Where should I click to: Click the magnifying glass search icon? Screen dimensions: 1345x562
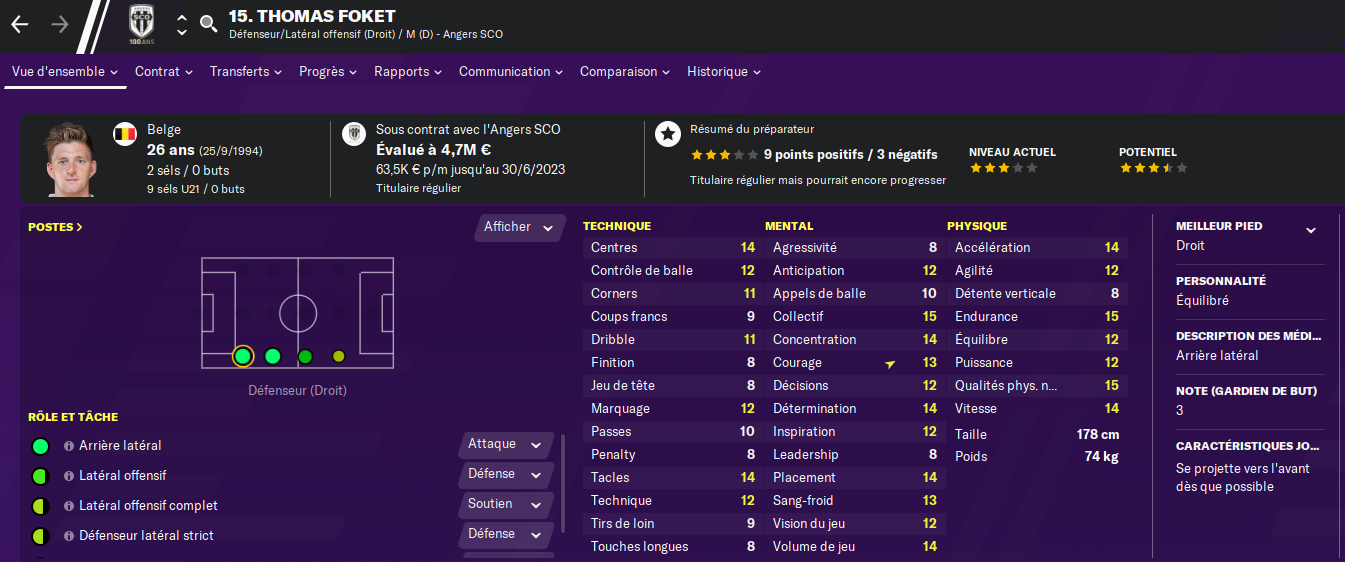click(x=208, y=24)
